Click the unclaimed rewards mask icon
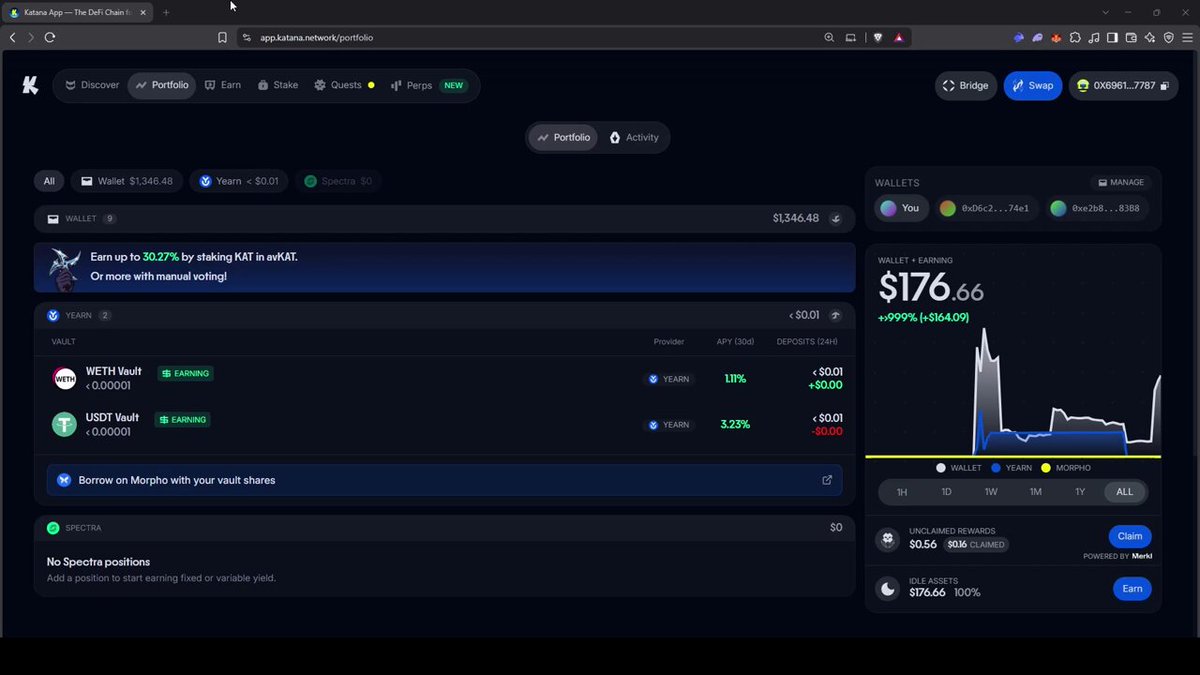1200x675 pixels. 888,539
